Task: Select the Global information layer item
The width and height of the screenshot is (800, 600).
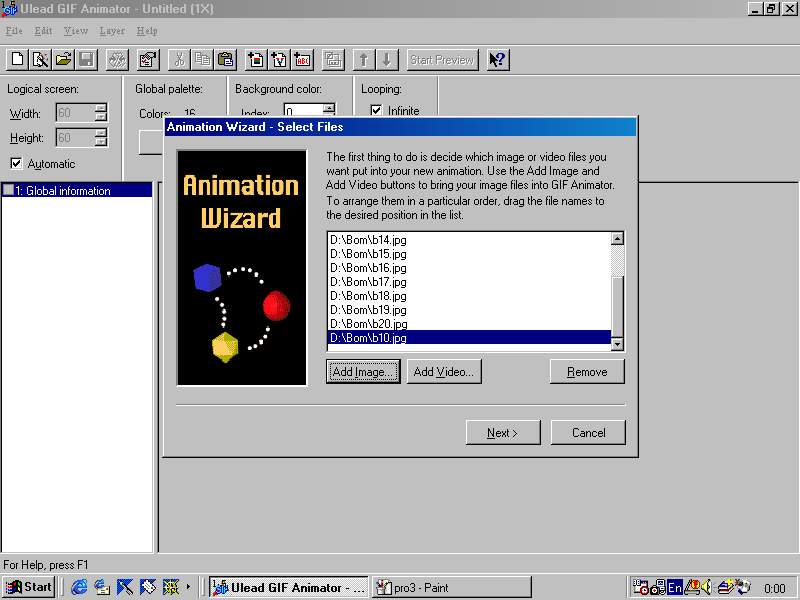Action: click(68, 190)
